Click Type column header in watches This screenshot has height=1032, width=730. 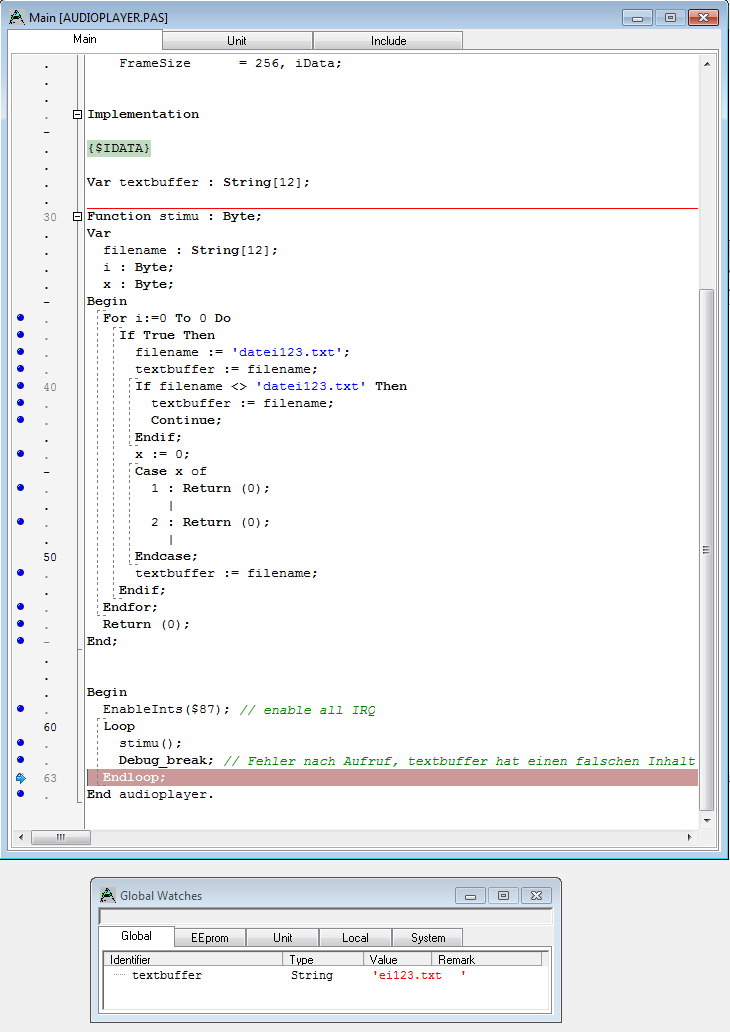[x=323, y=959]
